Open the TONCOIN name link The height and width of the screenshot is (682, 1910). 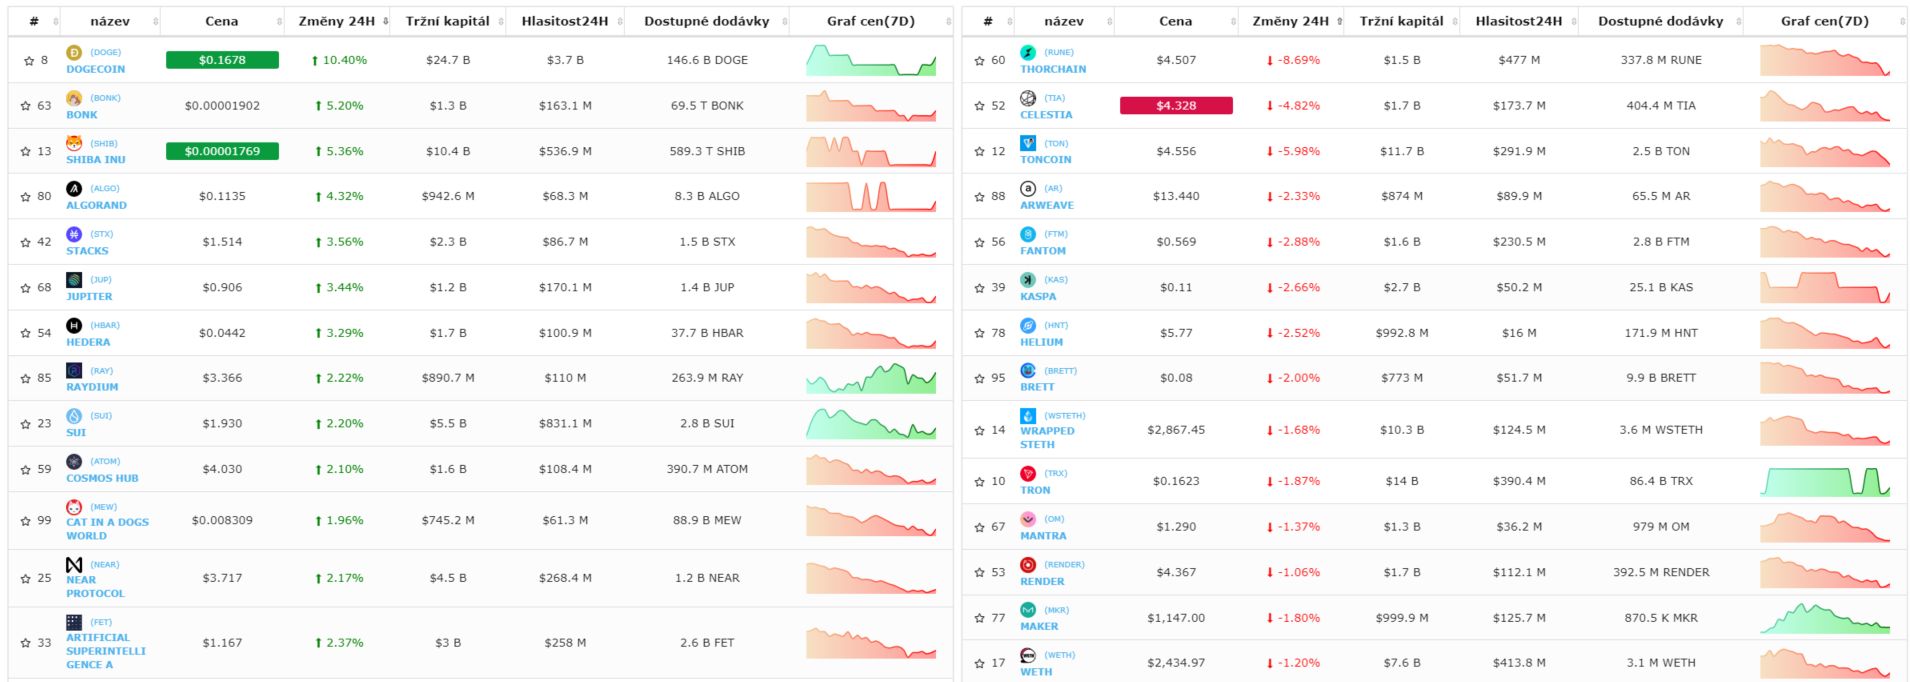pyautogui.click(x=1046, y=160)
